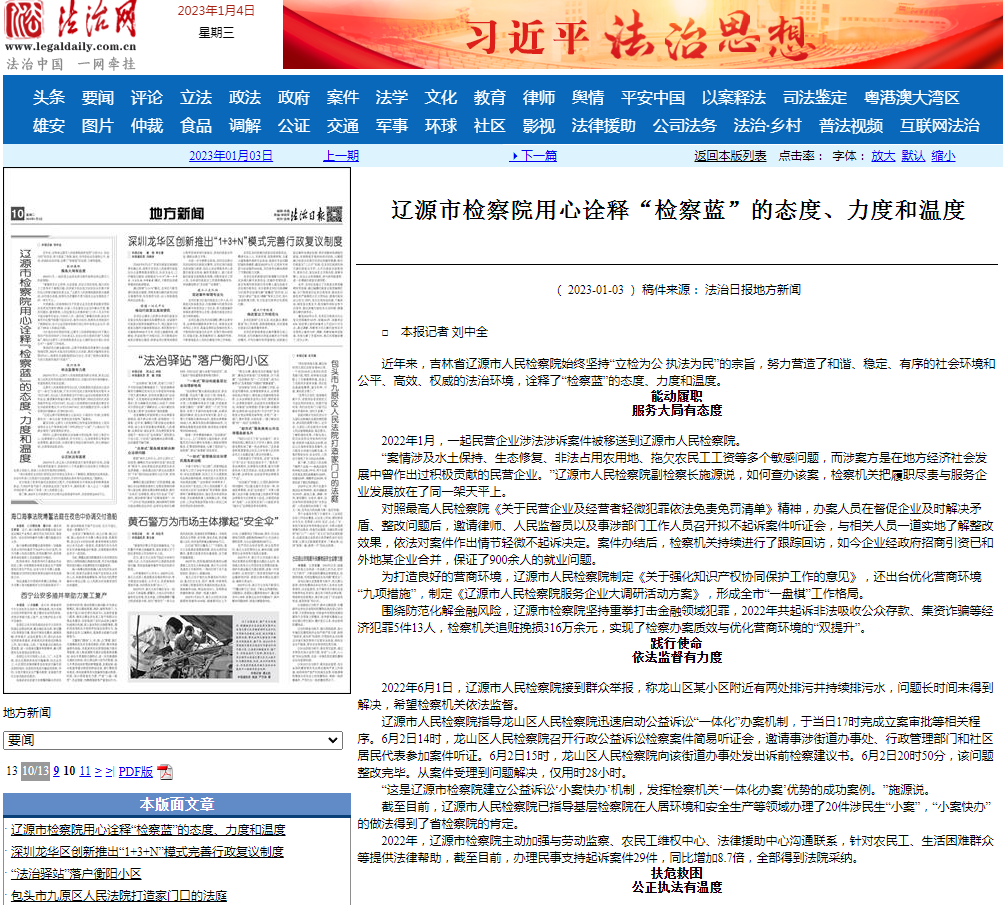Jump to last page arrow in pagination
Screen dimensions: 1004x905
point(110,771)
